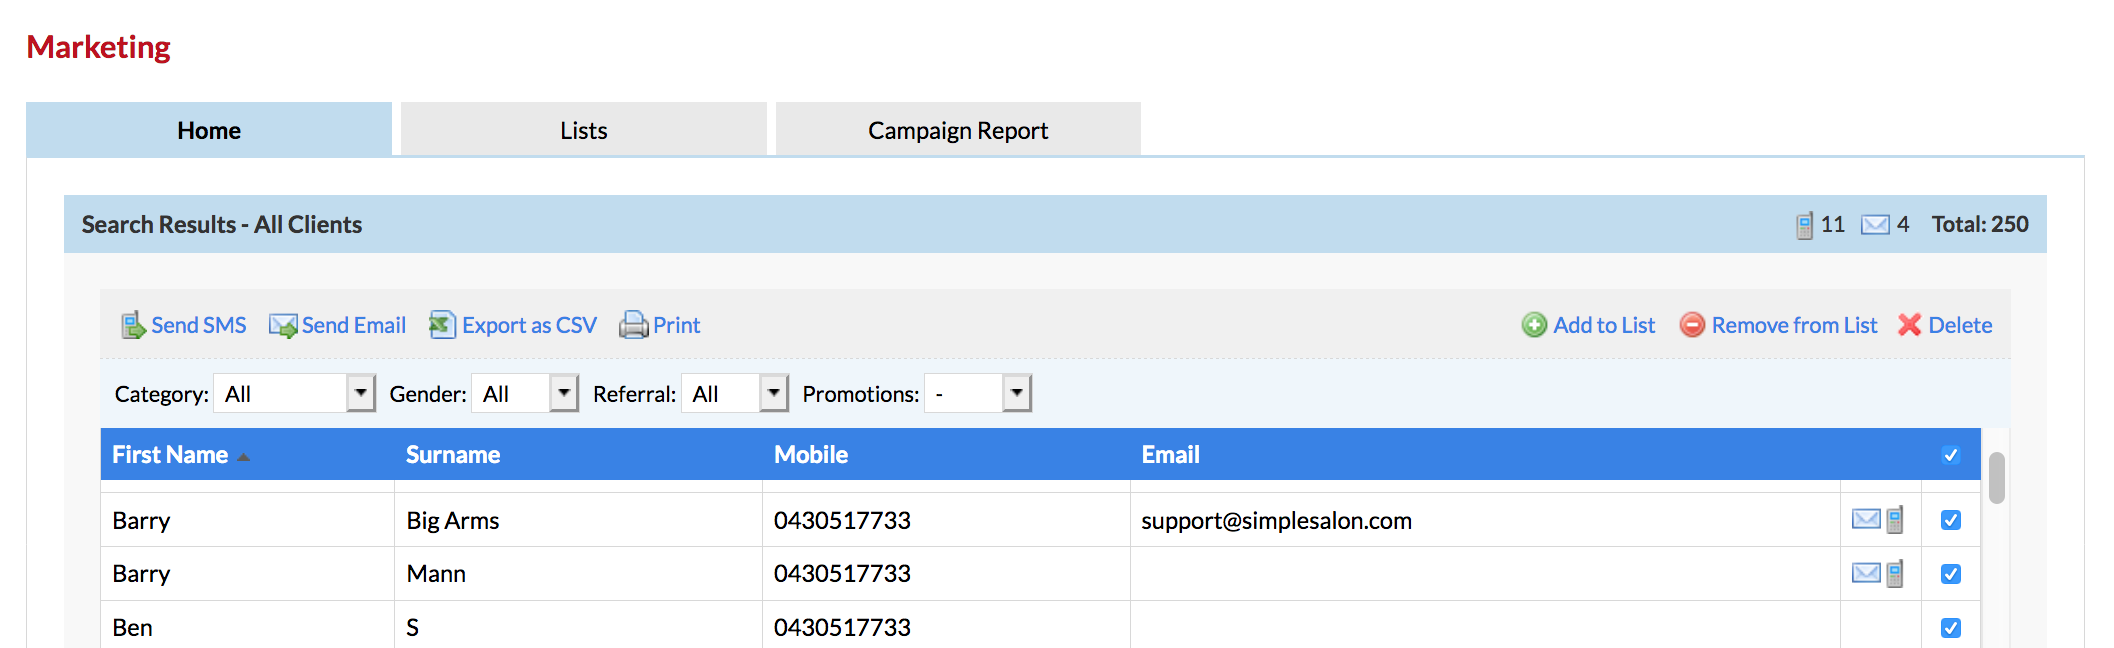Open the Campaign Report tab
This screenshot has height=648, width=2114.
[x=957, y=130]
